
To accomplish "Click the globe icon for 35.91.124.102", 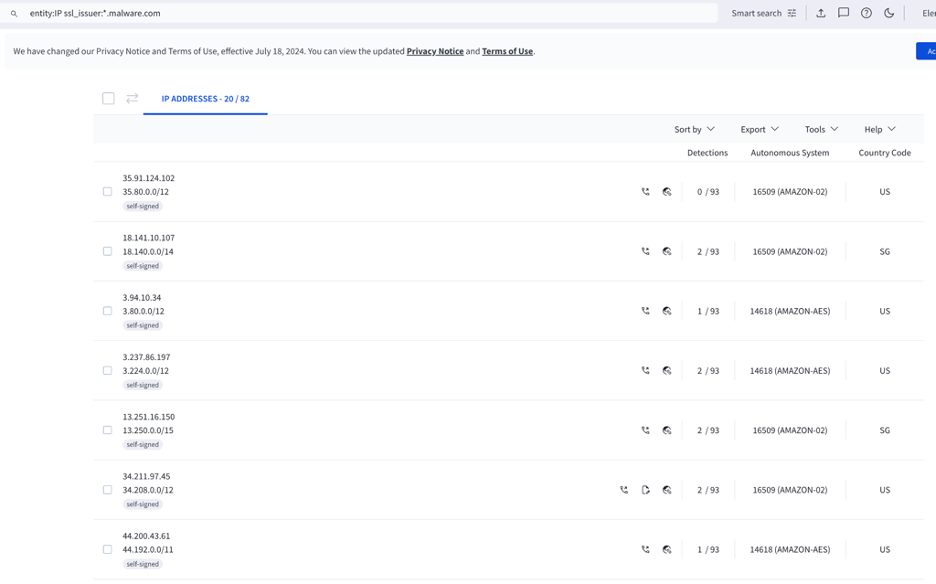I will click(x=667, y=192).
